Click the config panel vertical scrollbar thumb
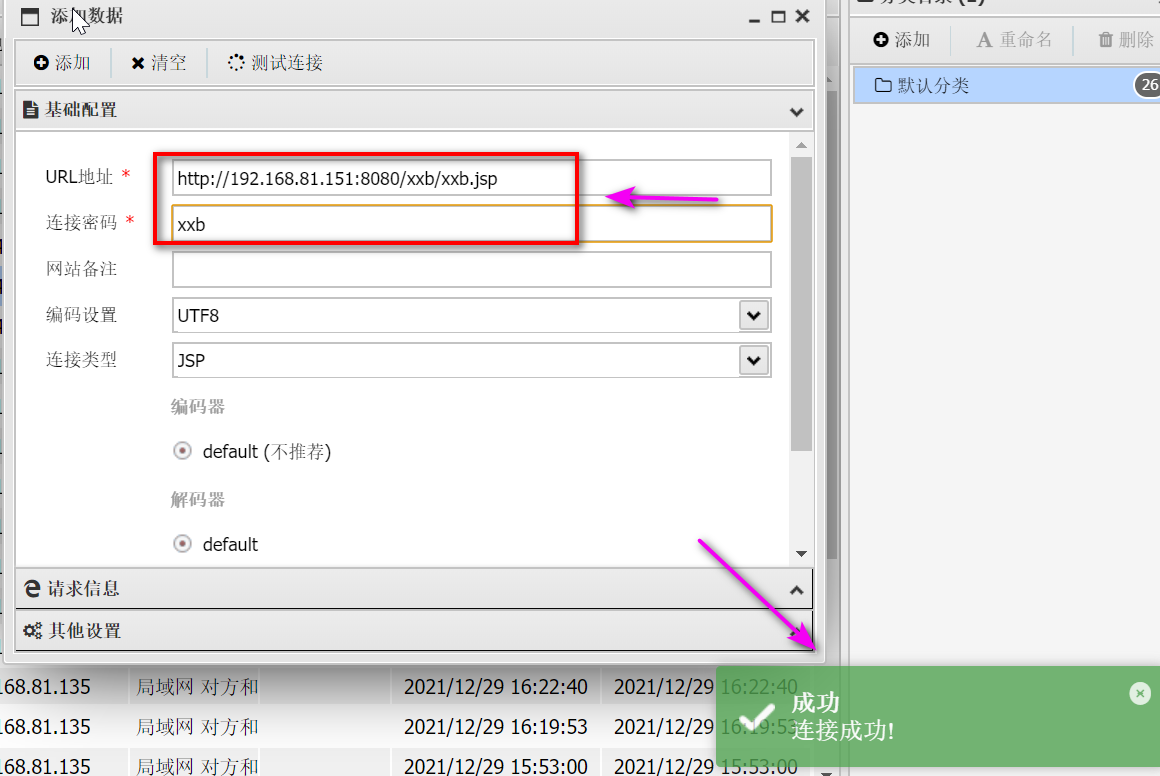1160x776 pixels. (801, 303)
